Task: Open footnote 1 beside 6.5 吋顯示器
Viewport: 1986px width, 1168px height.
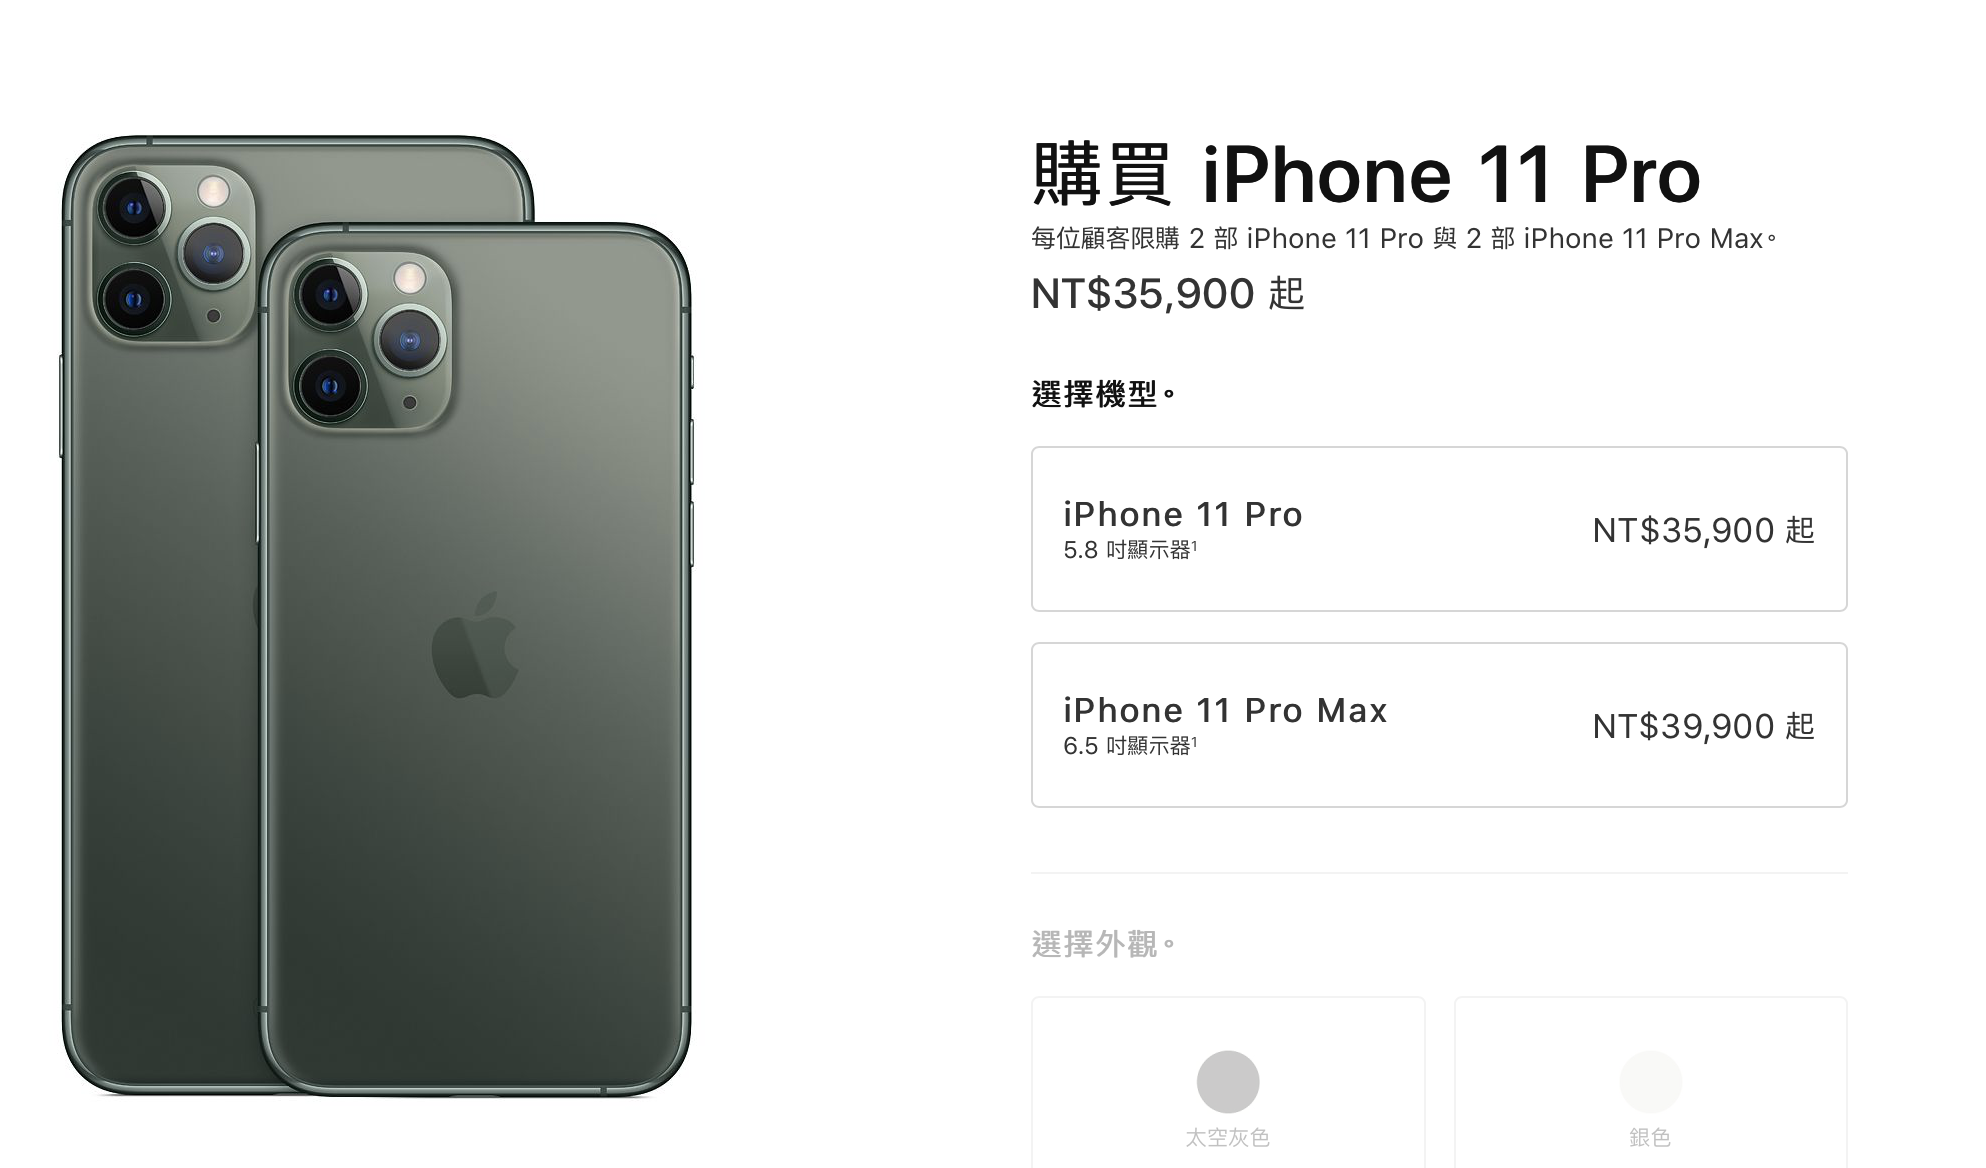Action: pyautogui.click(x=1195, y=741)
